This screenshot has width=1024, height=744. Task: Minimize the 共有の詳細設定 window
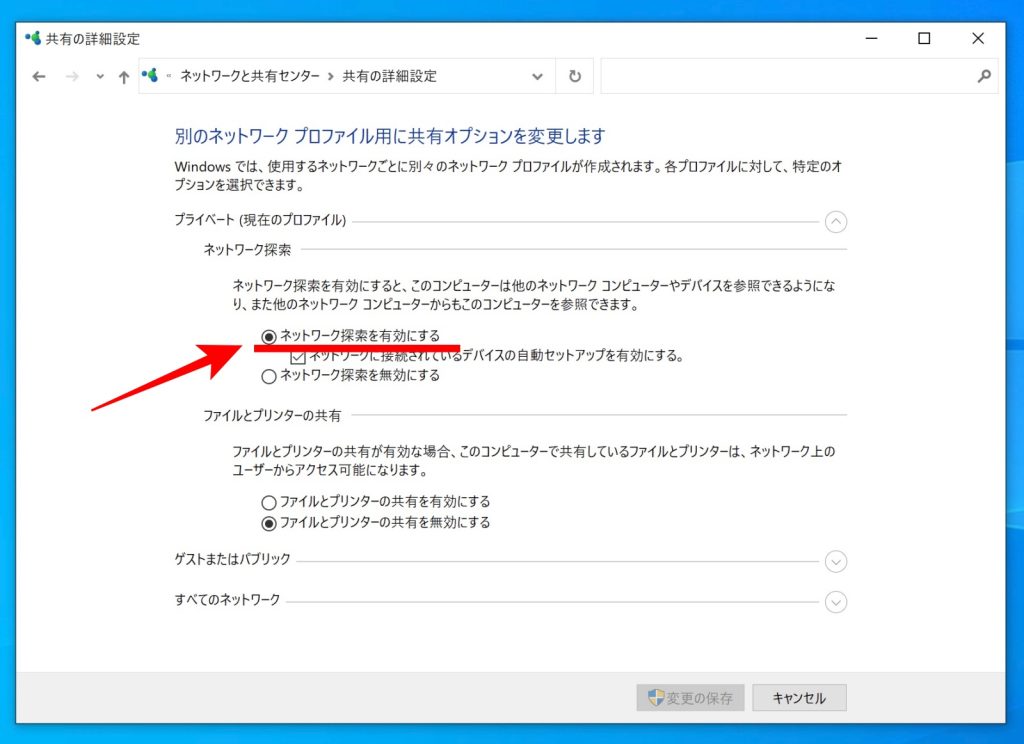871,39
